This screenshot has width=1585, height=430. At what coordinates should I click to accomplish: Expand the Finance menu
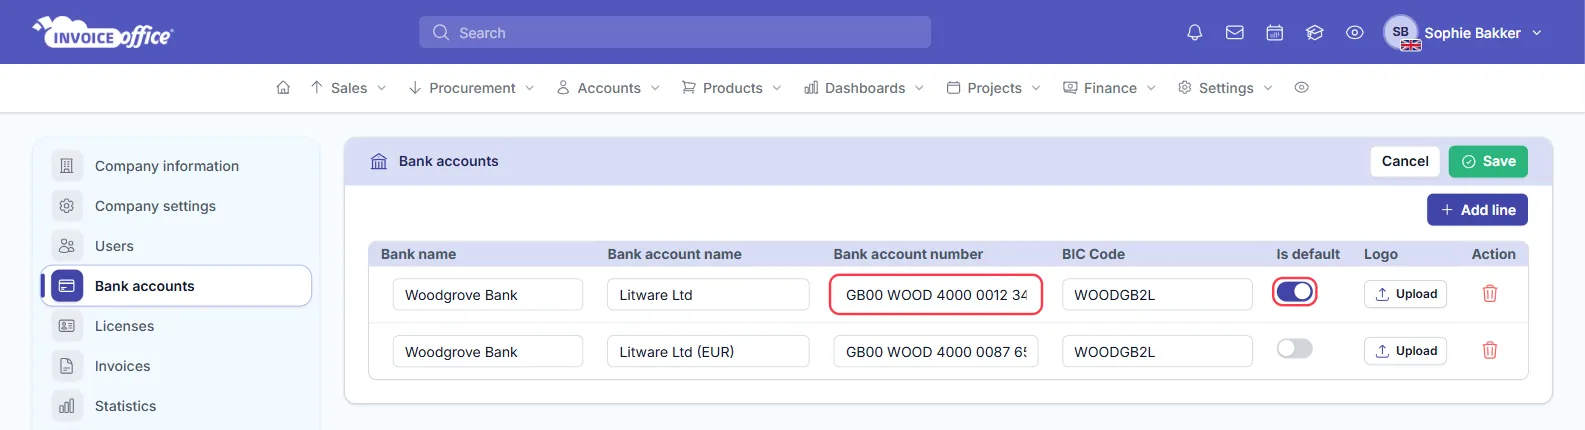1110,88
